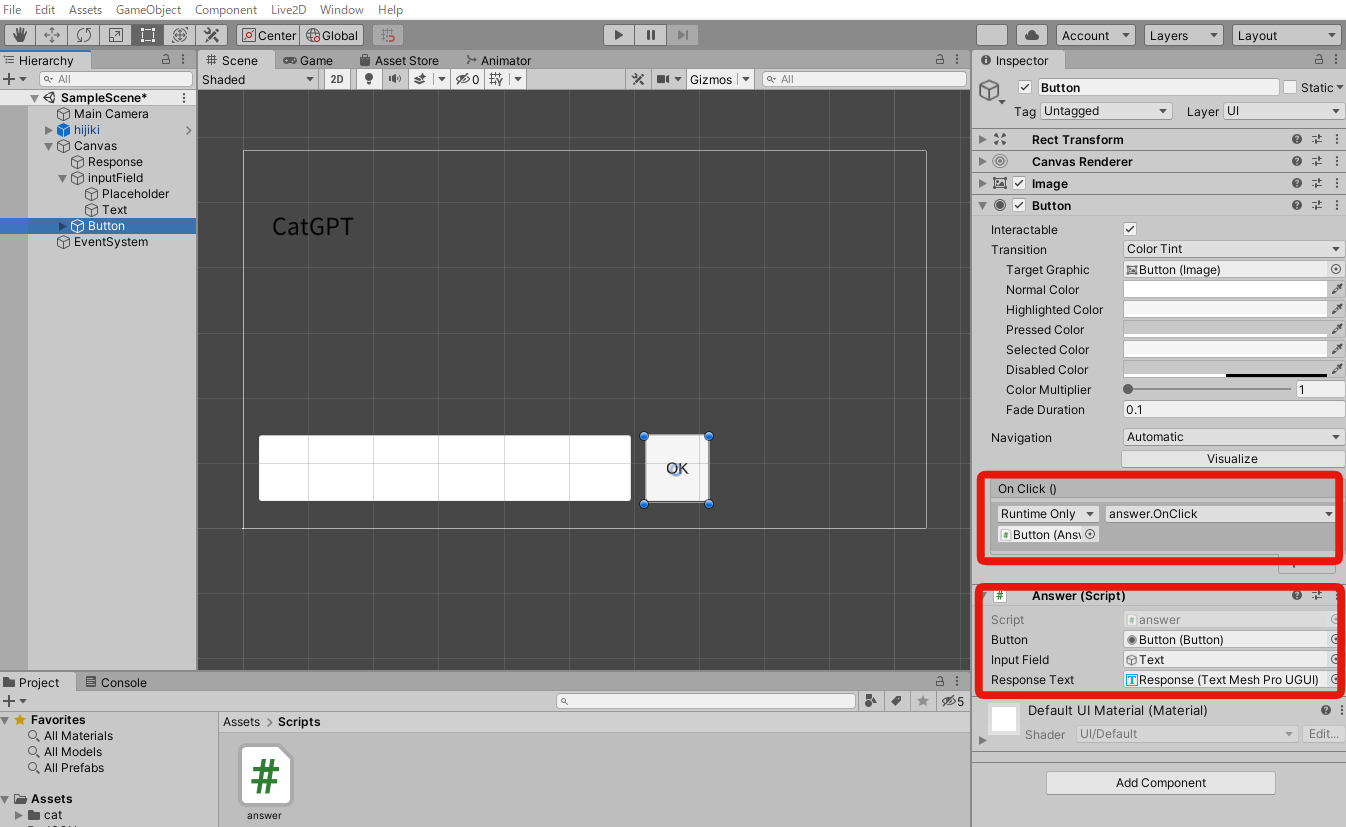Click the Add Component button

(1159, 782)
